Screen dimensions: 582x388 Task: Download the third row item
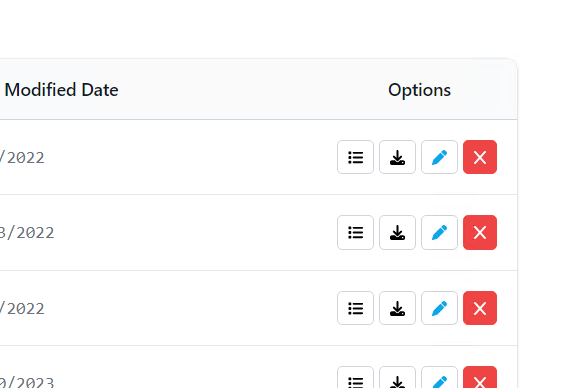397,308
